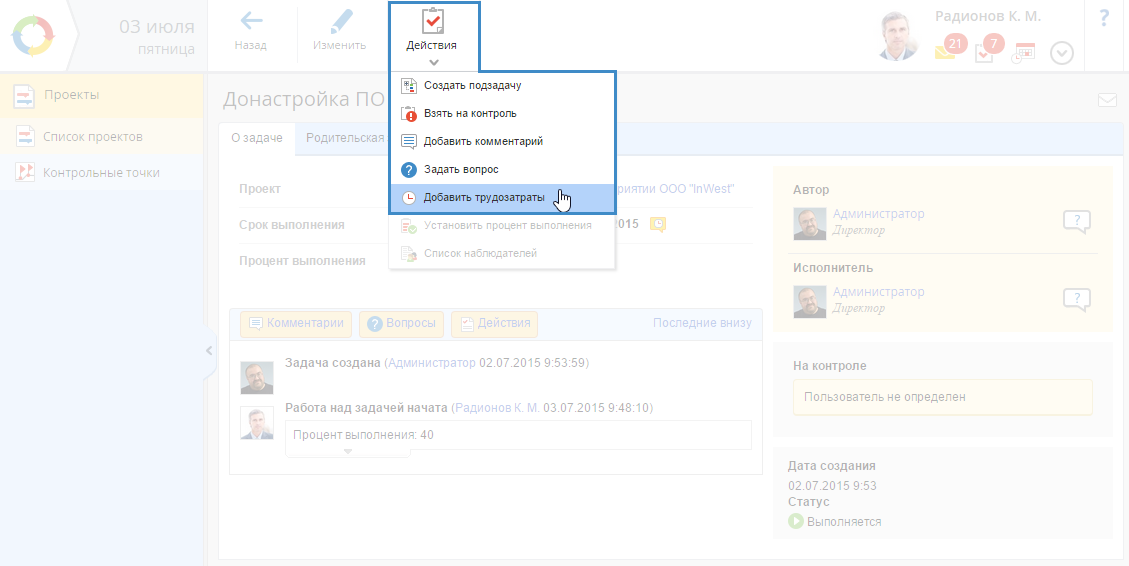The height and width of the screenshot is (566, 1129).
Task: Click Радионов К. М. profile photo
Action: pos(900,36)
